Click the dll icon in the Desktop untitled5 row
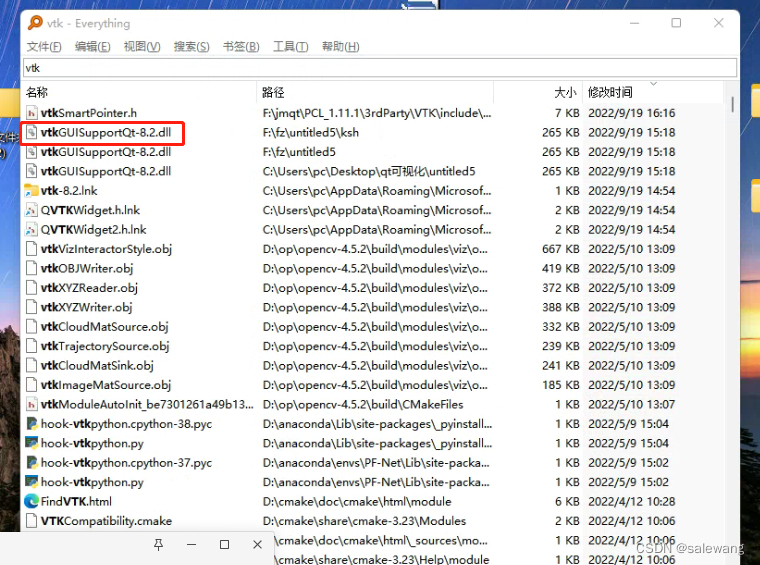The height and width of the screenshot is (565, 760). 32,171
